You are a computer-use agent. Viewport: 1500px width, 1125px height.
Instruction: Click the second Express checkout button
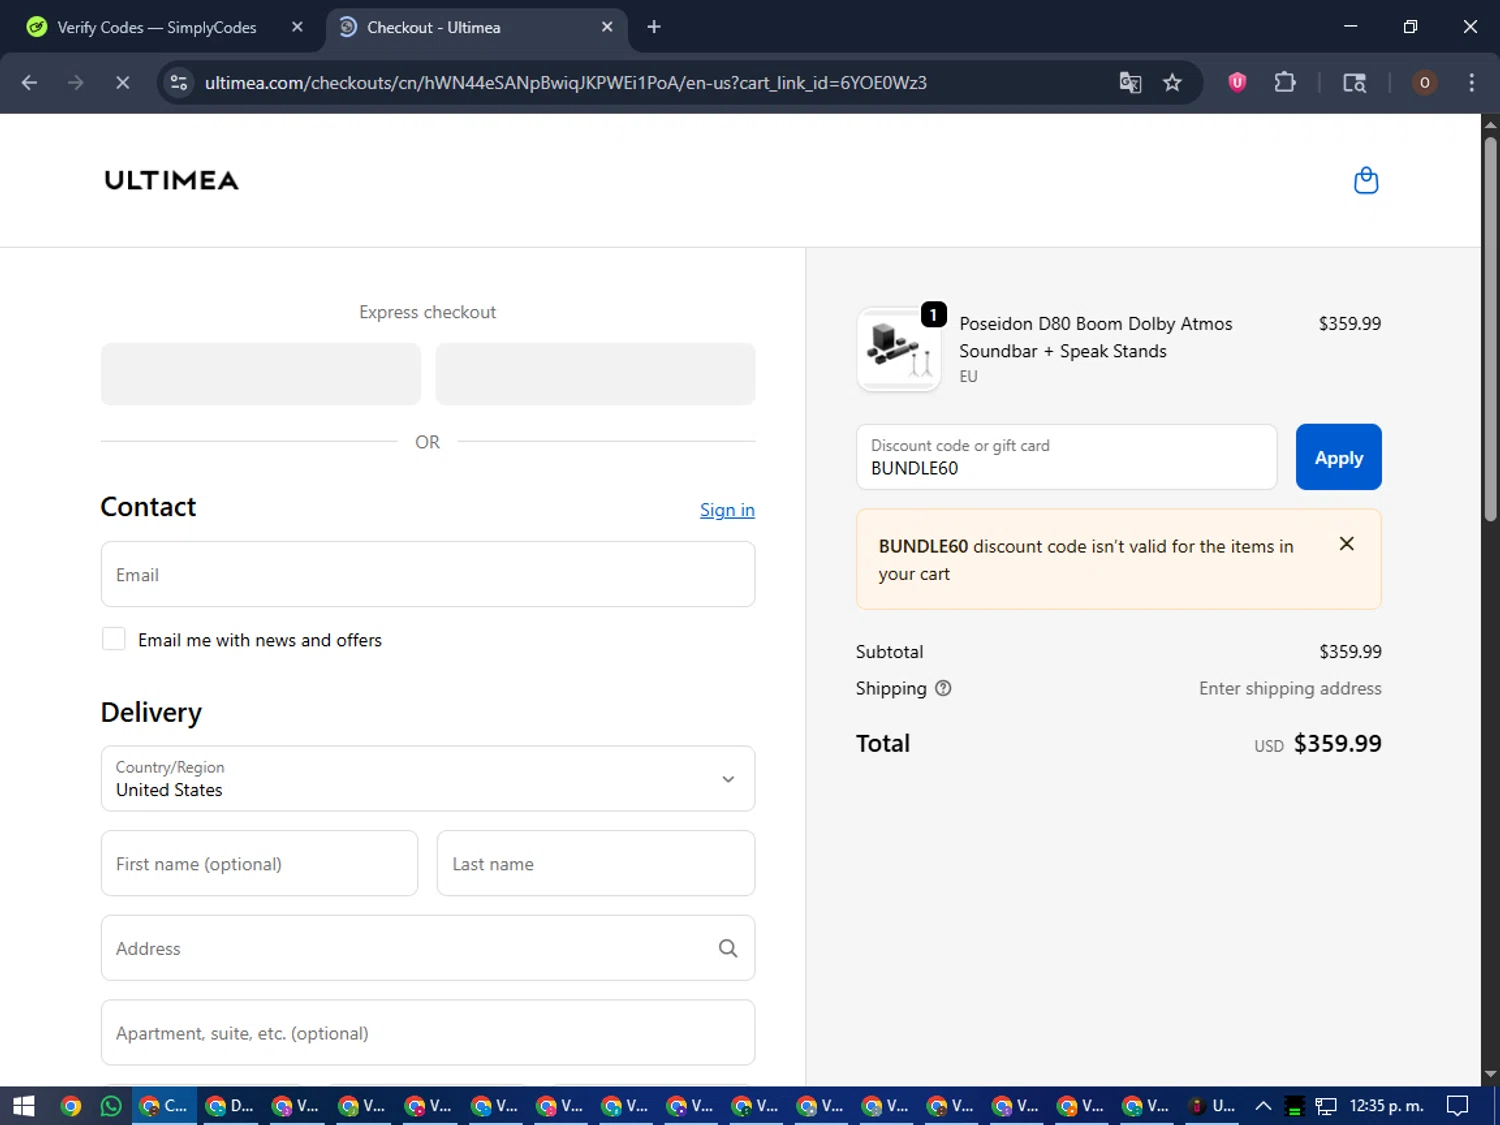pyautogui.click(x=595, y=374)
